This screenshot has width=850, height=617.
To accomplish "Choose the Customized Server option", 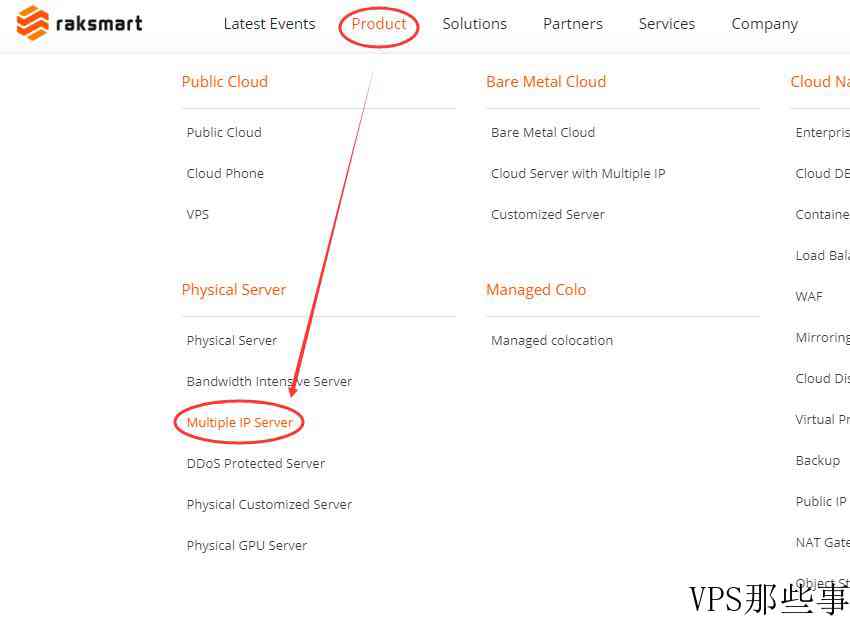I will pos(548,214).
